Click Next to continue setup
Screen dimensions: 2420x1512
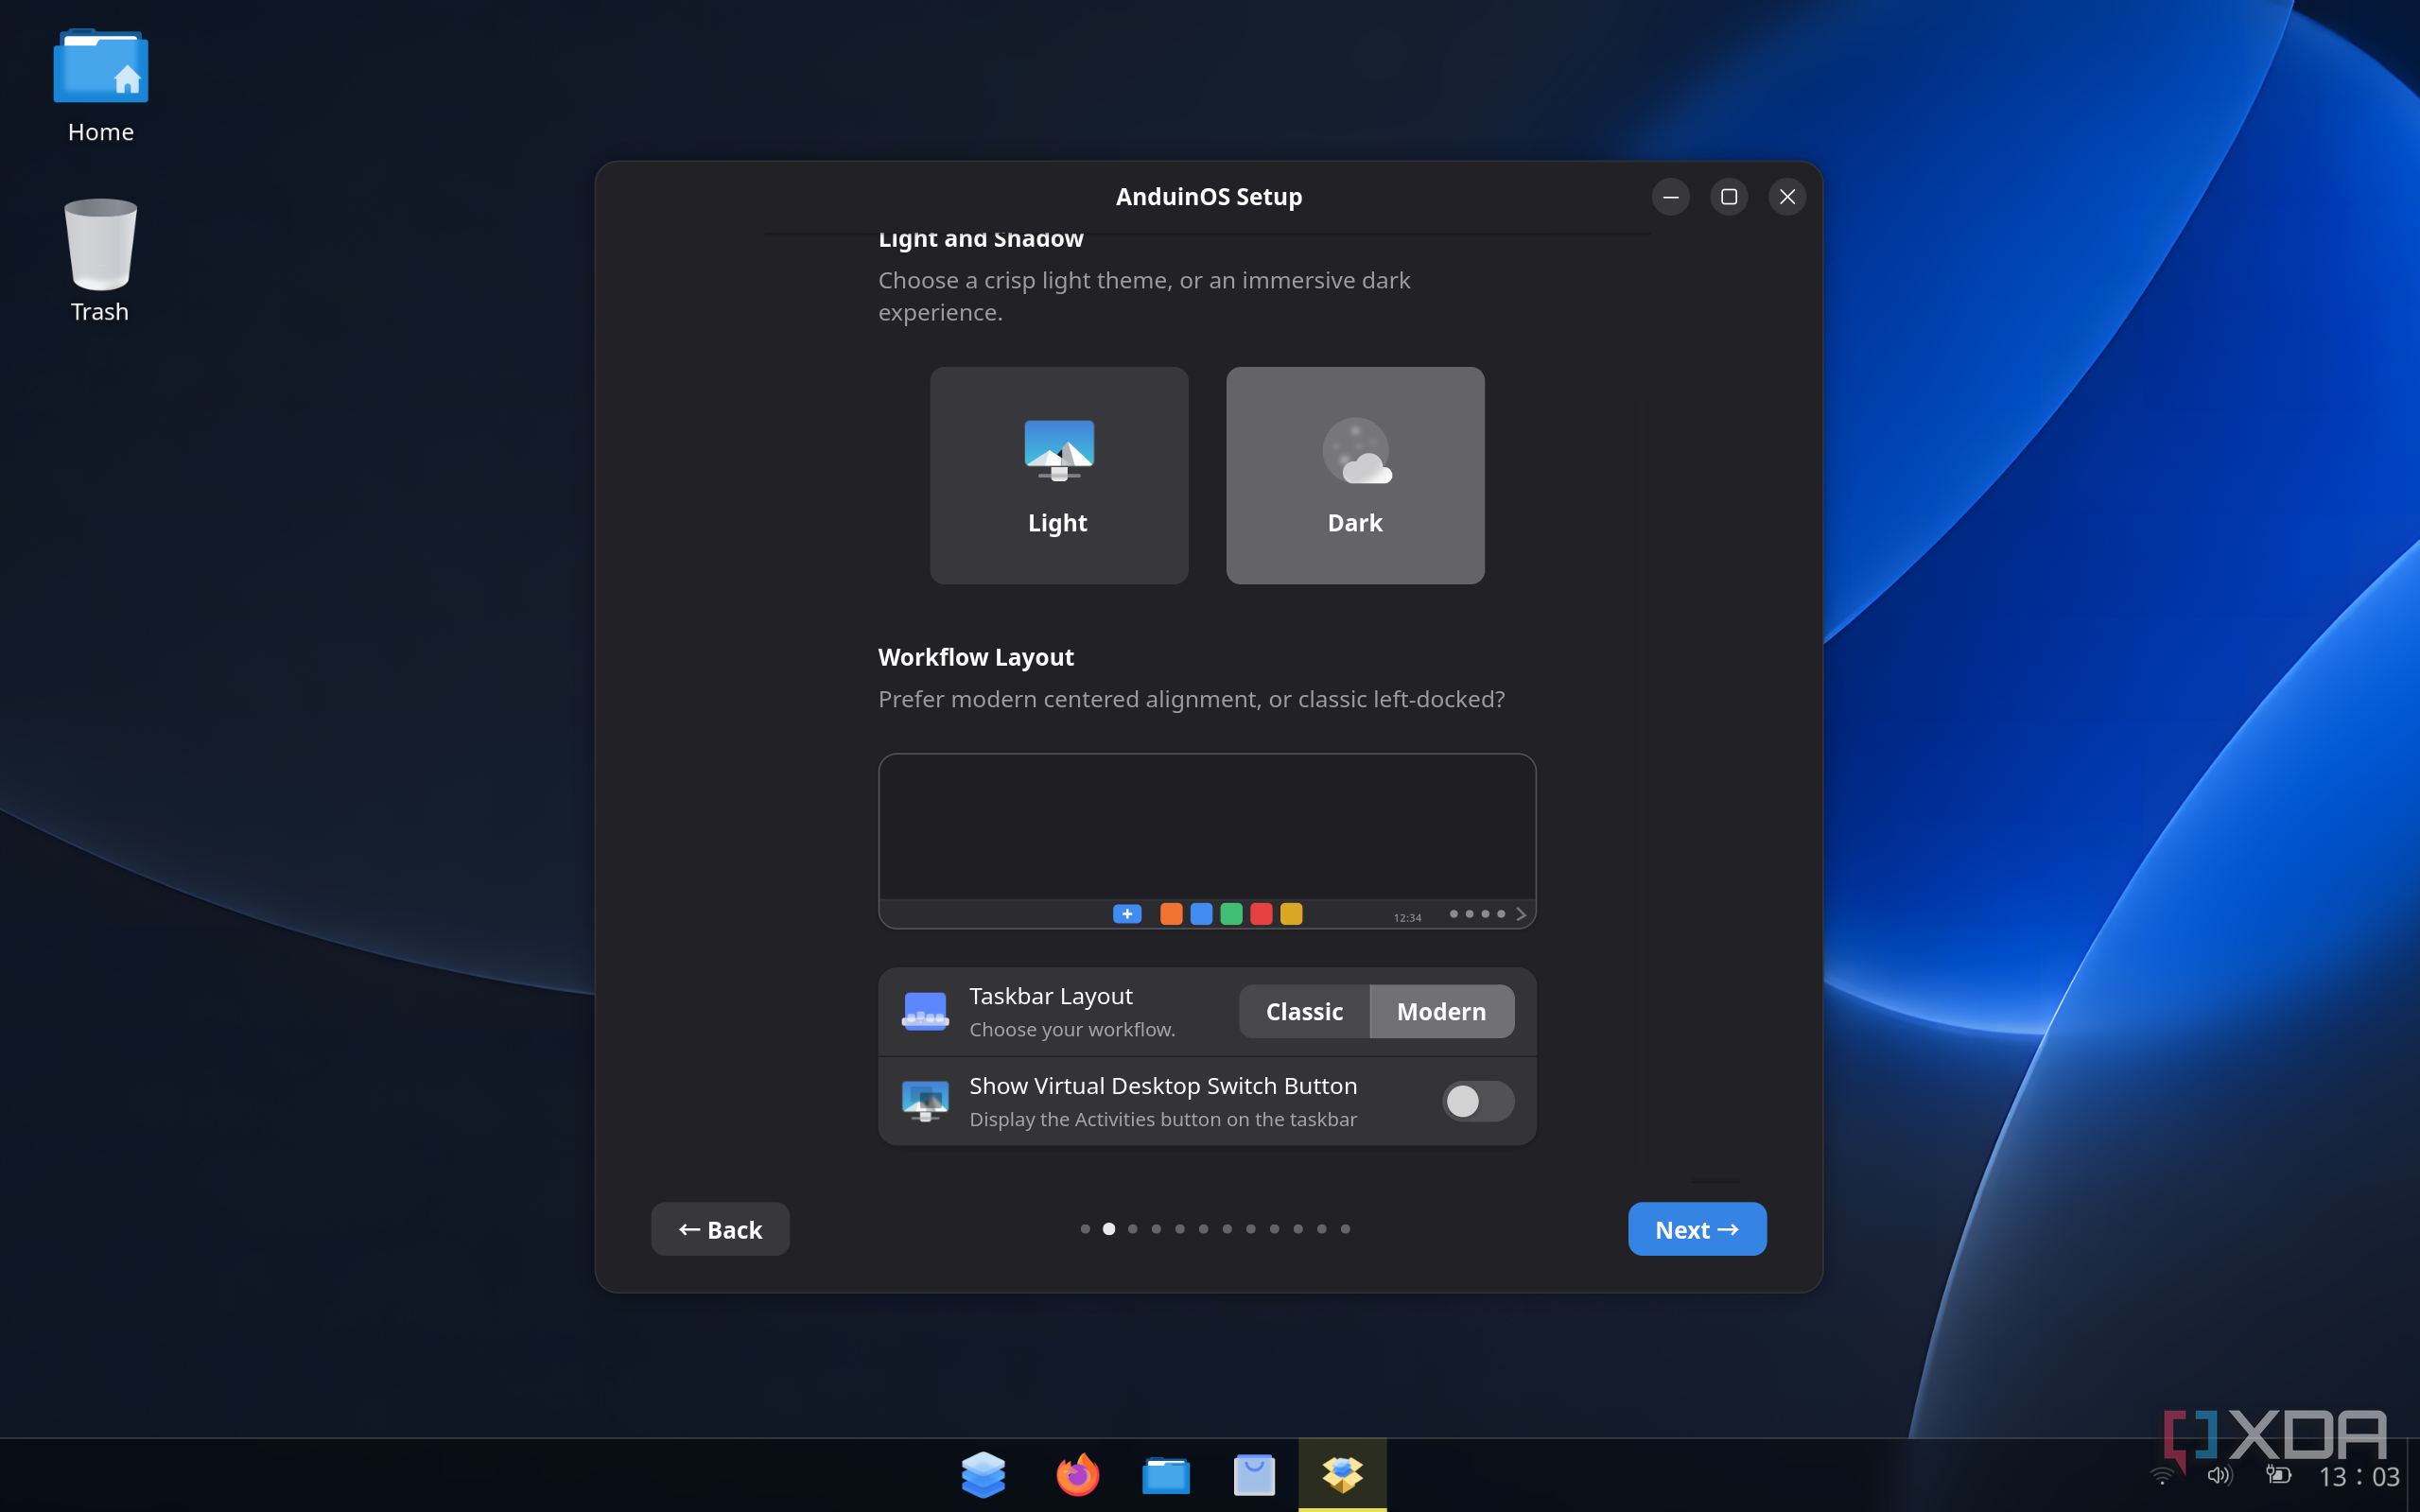[x=1697, y=1229]
